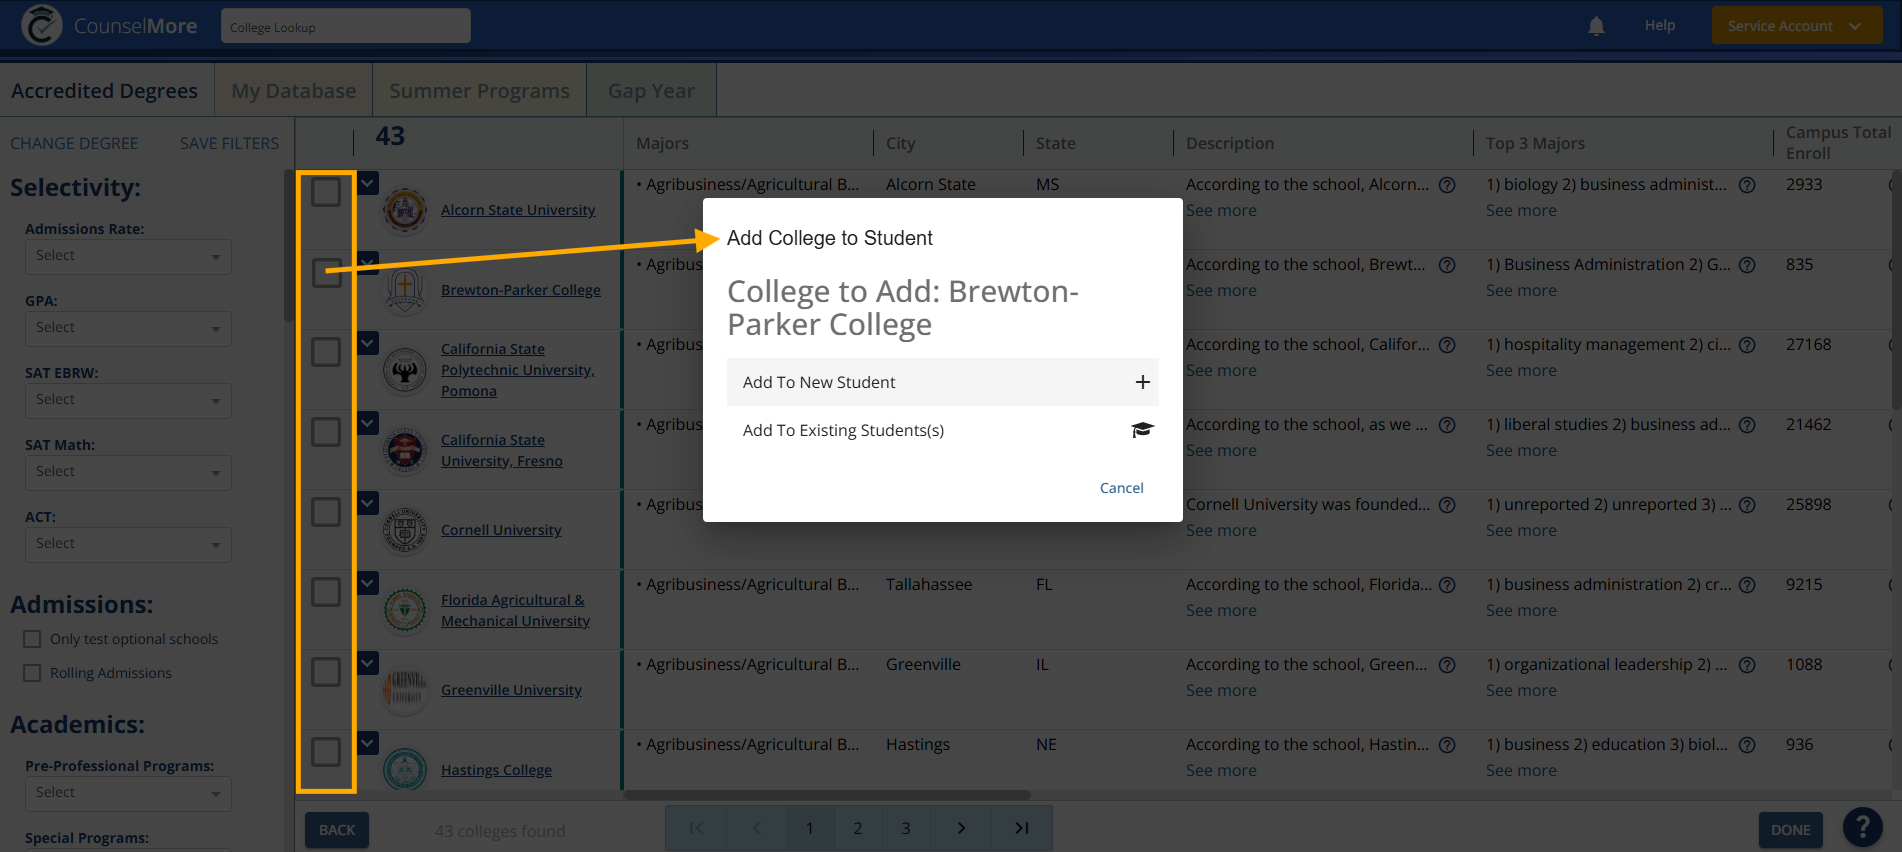Check the Alcorn State University checkbox
The image size is (1902, 852).
point(326,192)
